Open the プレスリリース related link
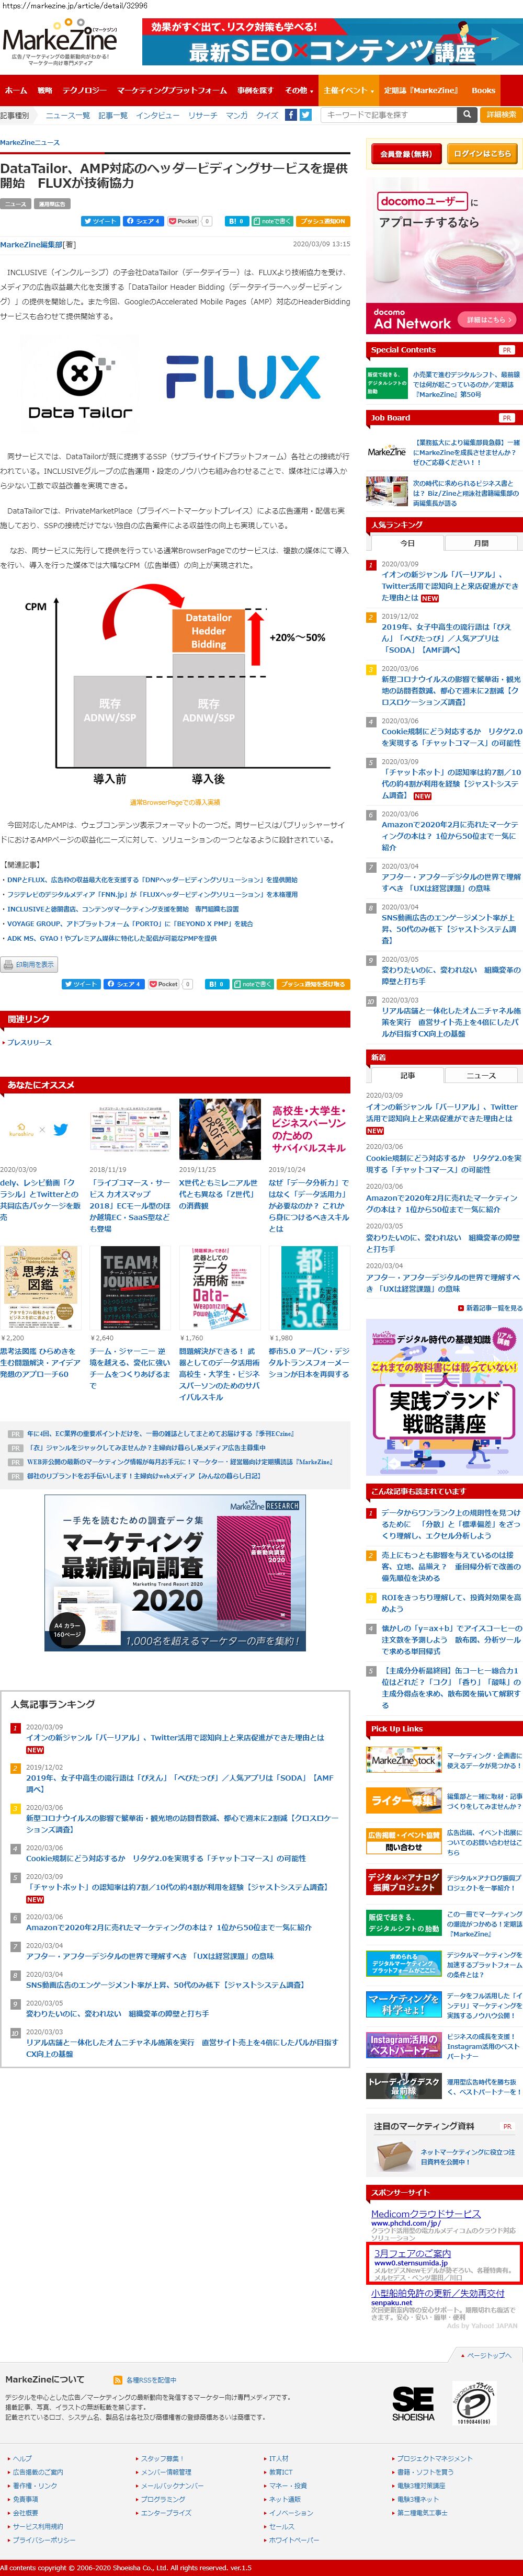Screen dimensions: 523x2576 point(29,1042)
